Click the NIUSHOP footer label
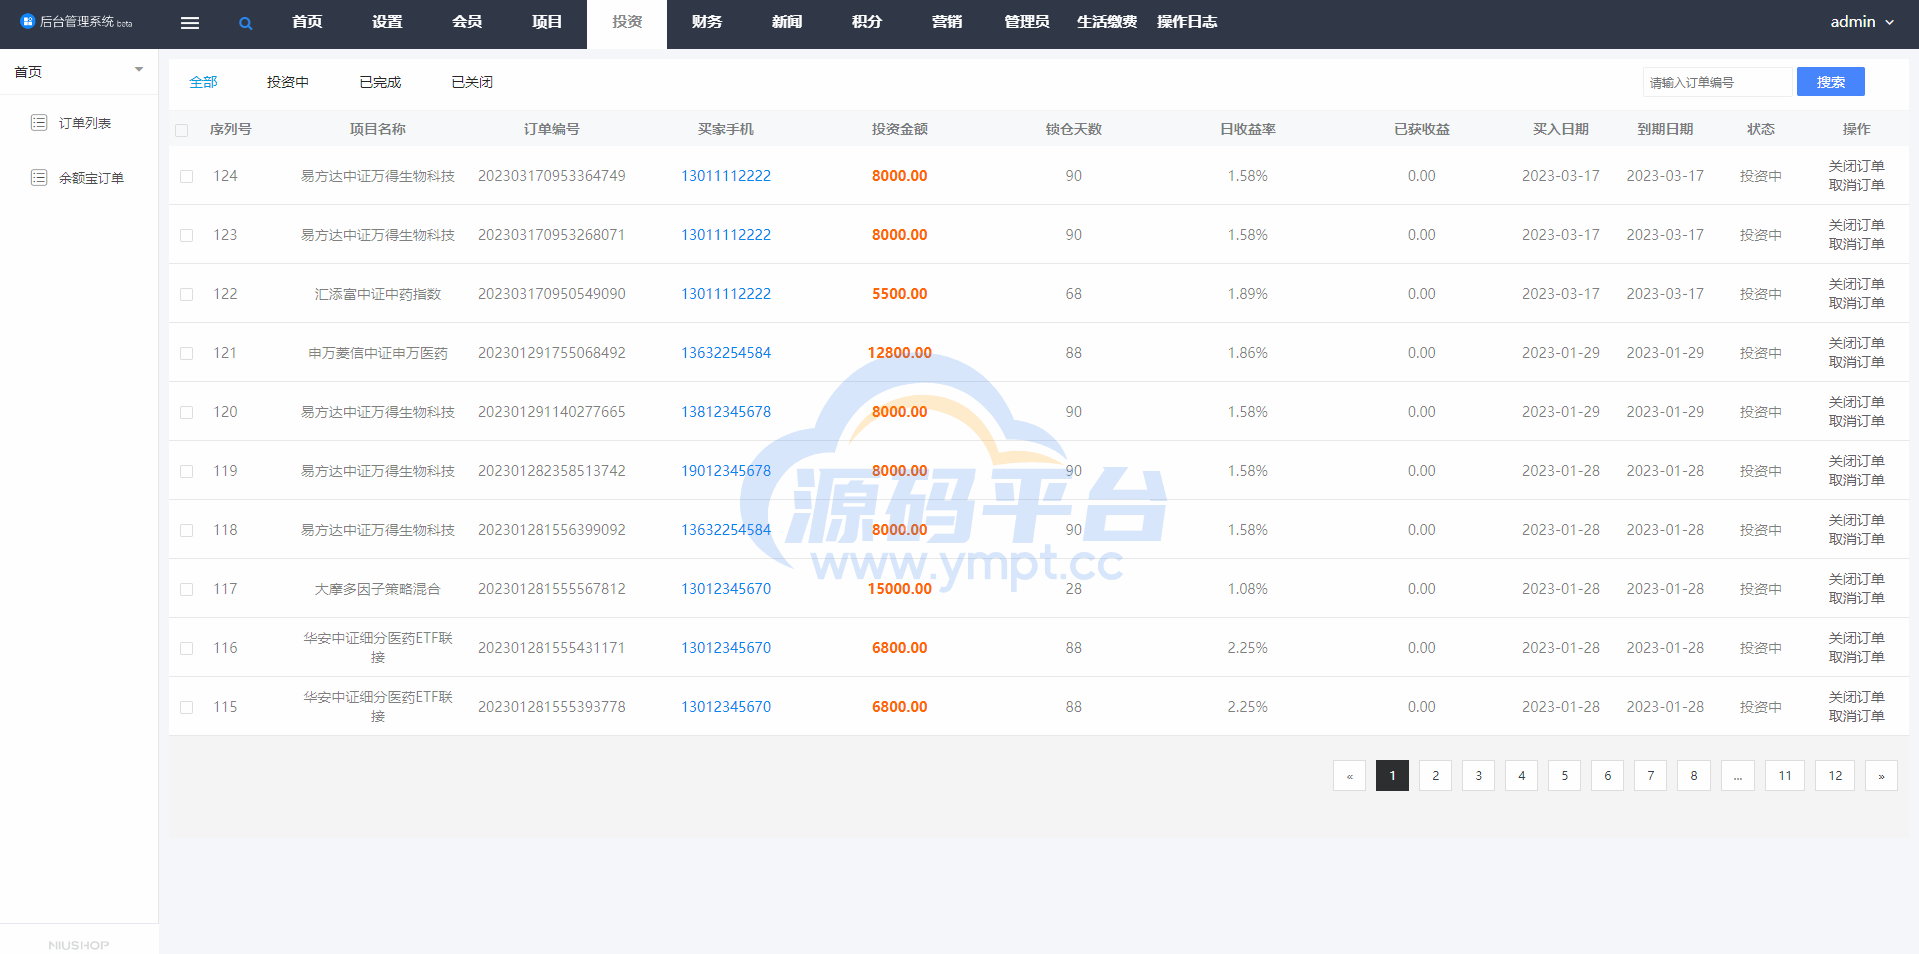 [x=79, y=945]
